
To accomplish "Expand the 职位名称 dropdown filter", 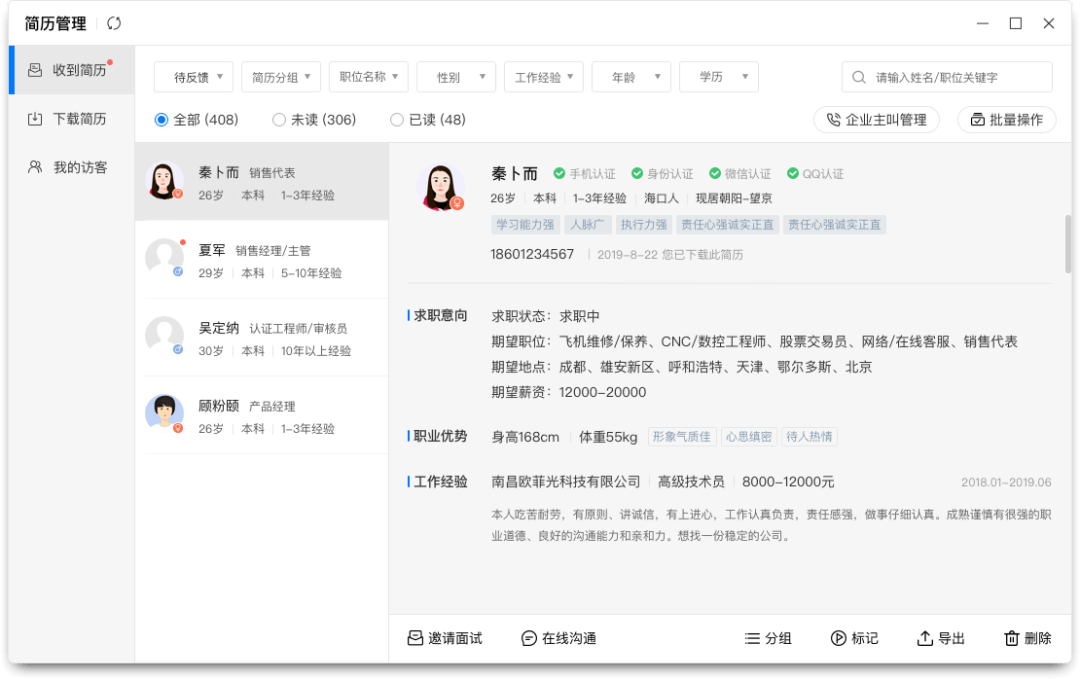I will point(368,77).
